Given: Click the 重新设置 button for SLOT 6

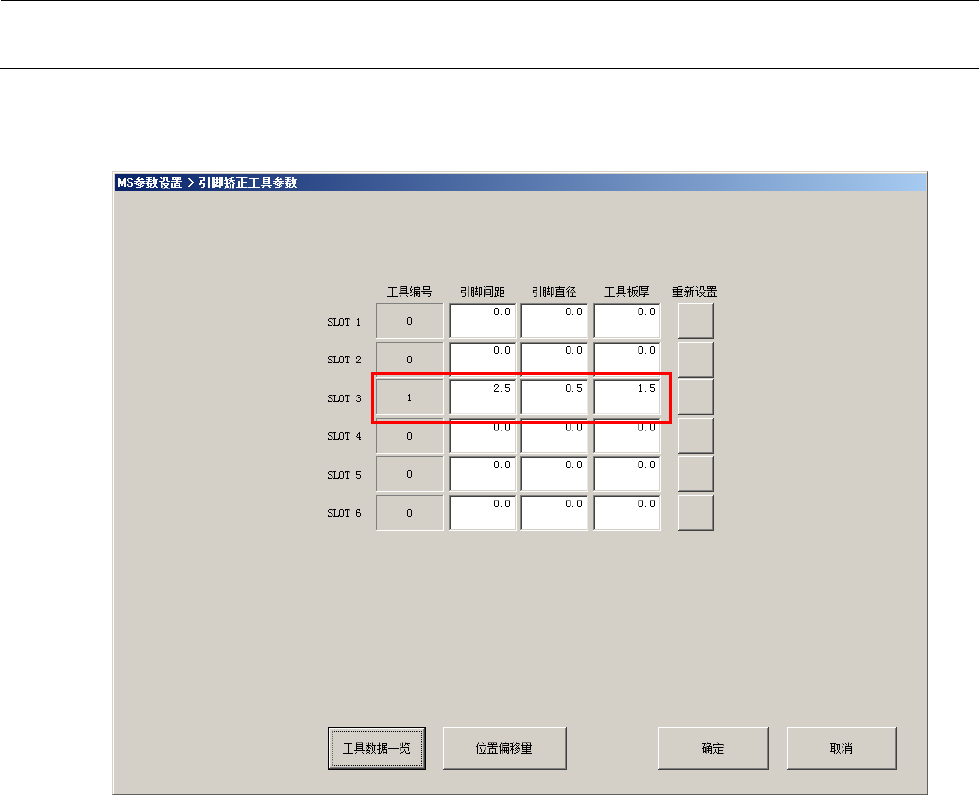Looking at the screenshot, I should [696, 513].
